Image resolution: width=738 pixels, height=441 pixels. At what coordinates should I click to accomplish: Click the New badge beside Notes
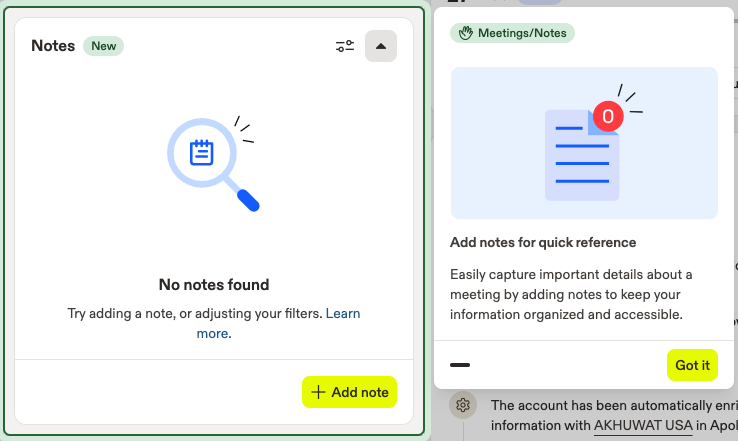[102, 46]
